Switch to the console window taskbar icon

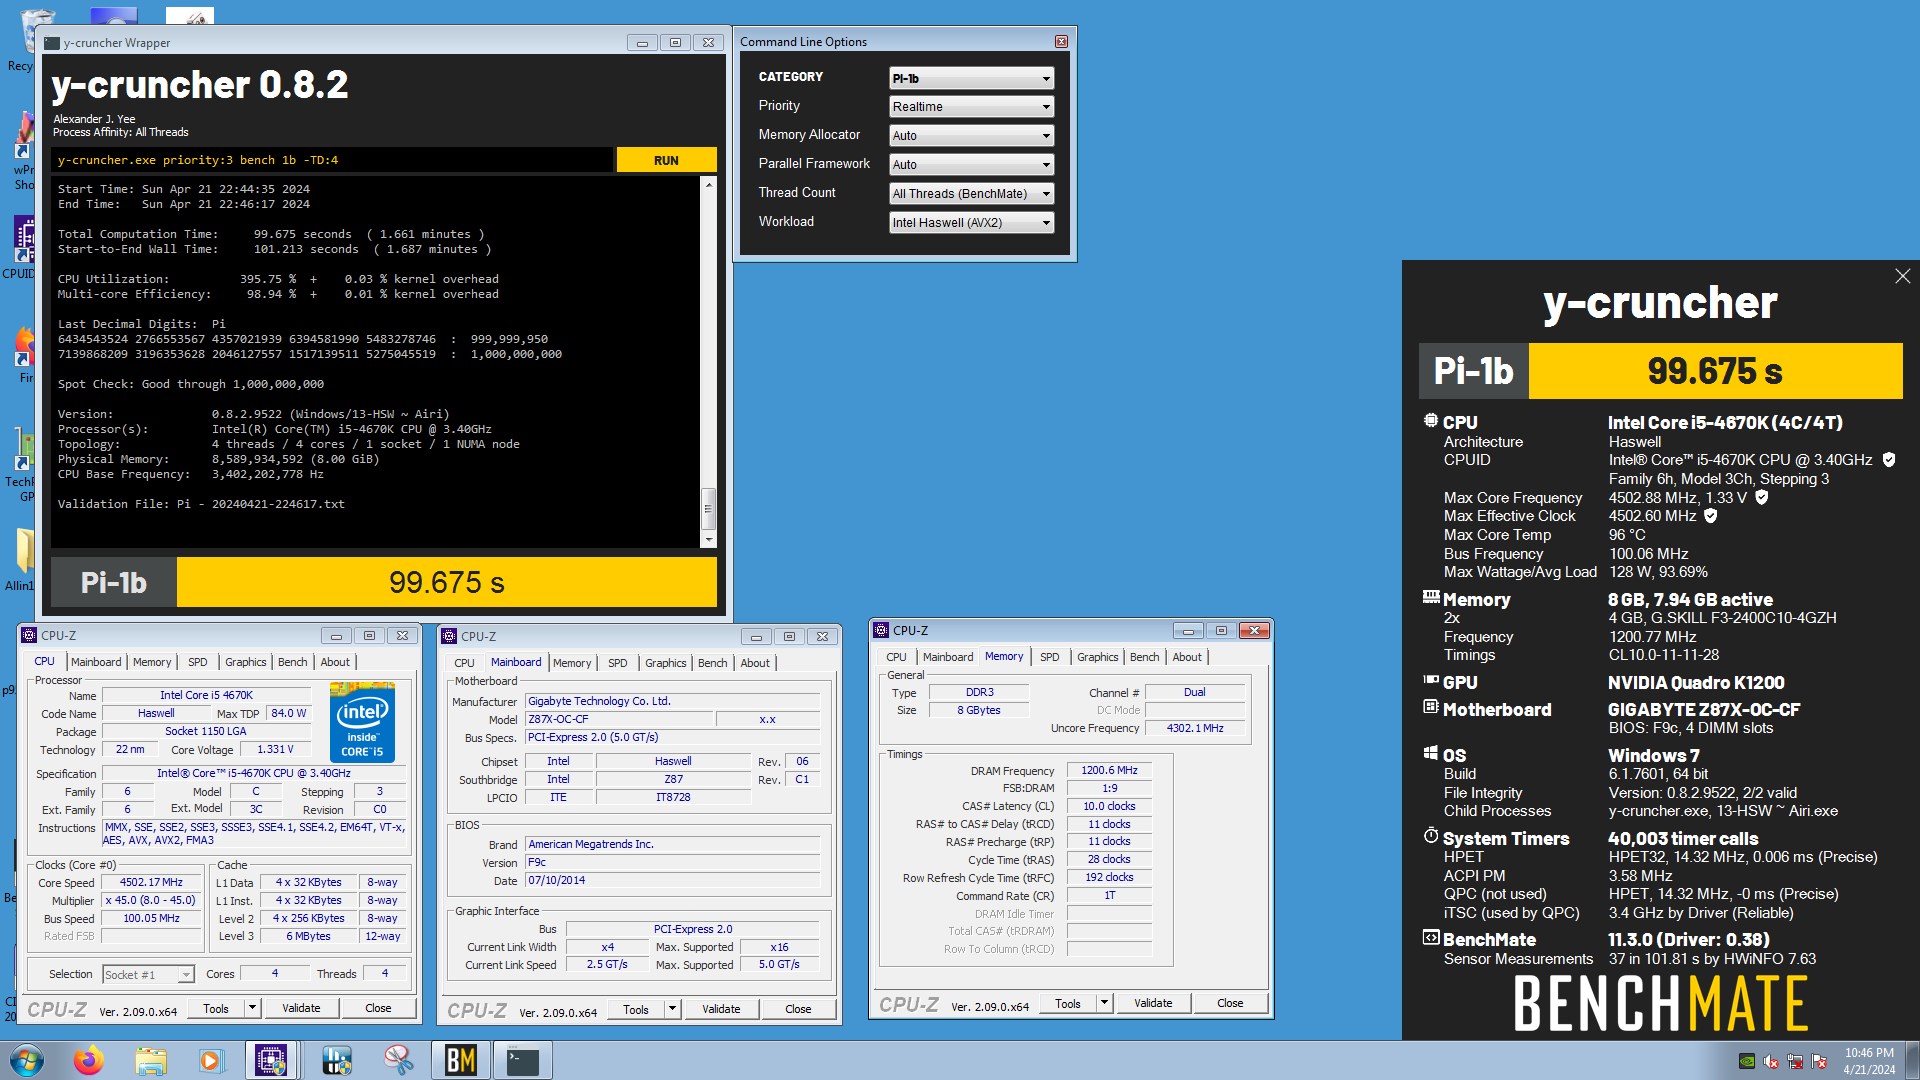[523, 1060]
